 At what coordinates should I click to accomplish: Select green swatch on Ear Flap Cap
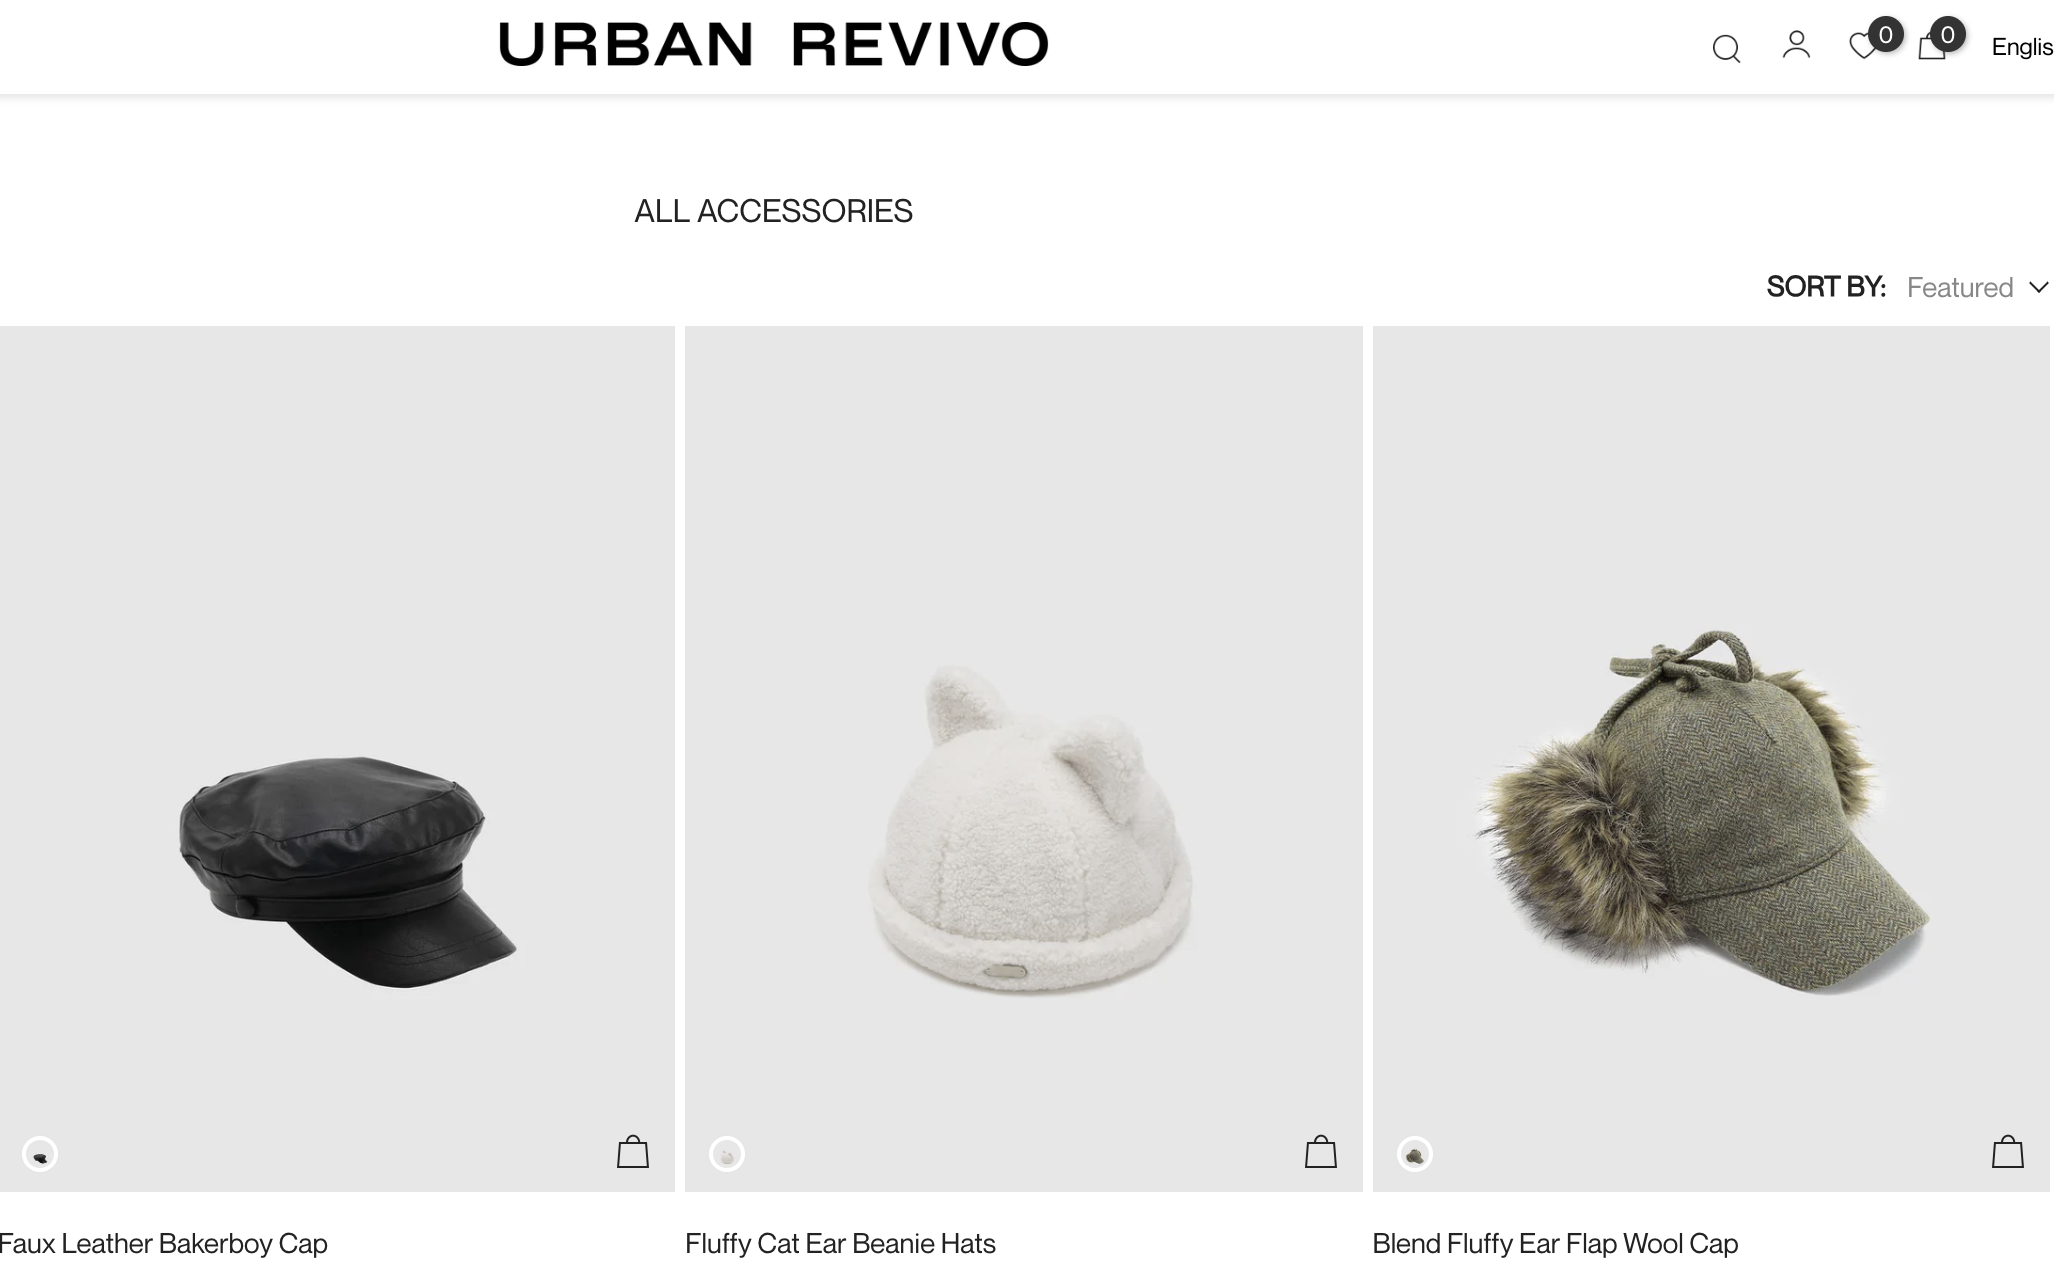pyautogui.click(x=1415, y=1155)
